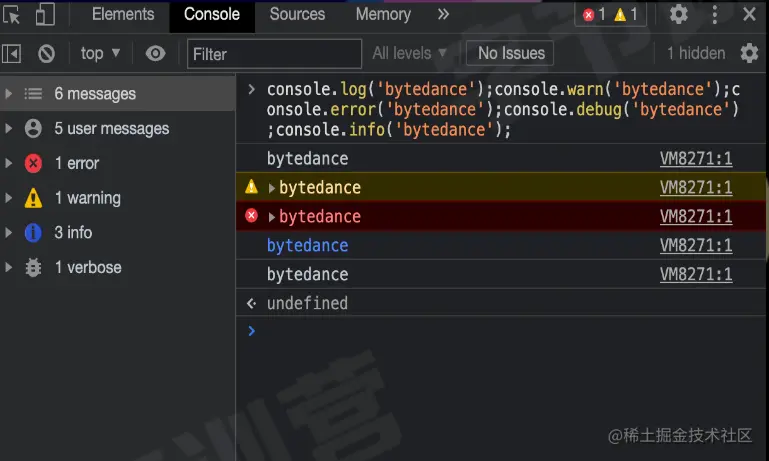769x461 pixels.
Task: Click the red error icon on the error log line
Action: [x=252, y=215]
